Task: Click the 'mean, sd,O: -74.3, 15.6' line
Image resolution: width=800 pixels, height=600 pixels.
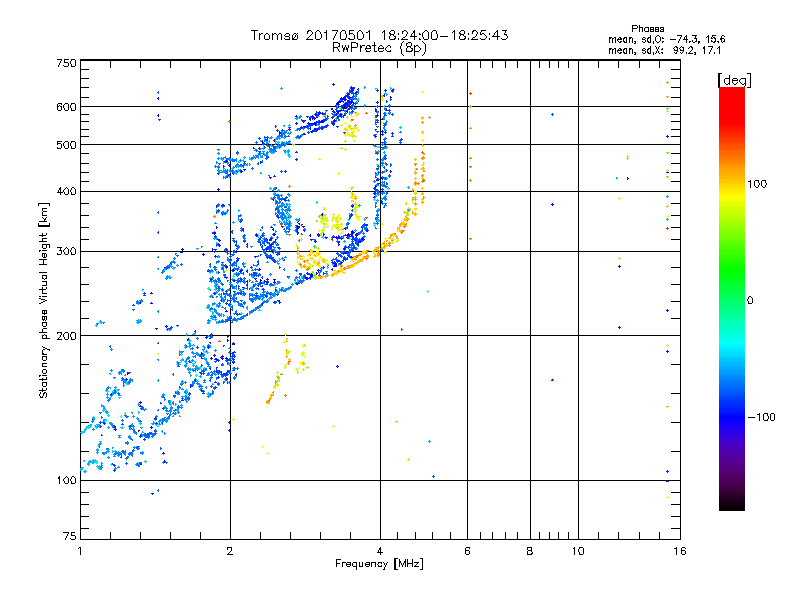Action: click(x=666, y=39)
